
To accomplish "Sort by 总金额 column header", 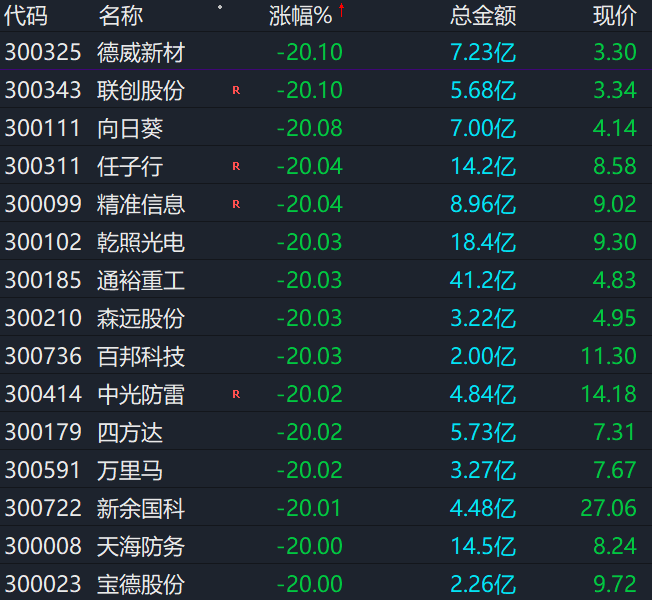I will 483,16.
